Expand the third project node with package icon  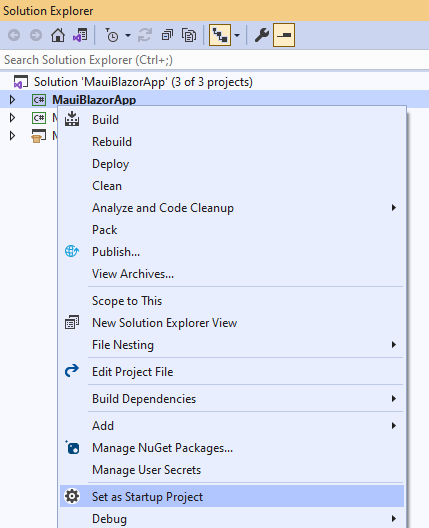point(12,135)
